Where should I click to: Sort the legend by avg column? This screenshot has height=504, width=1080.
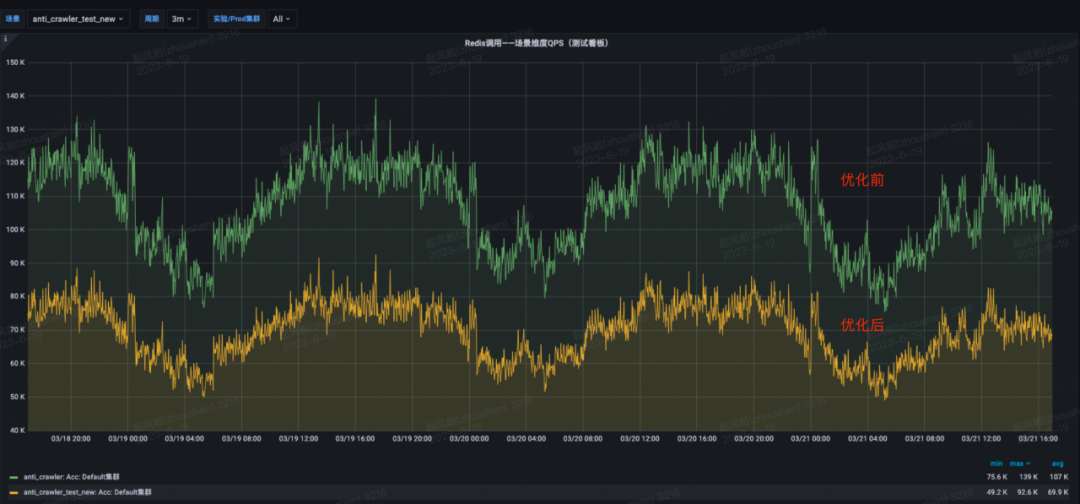click(1057, 463)
